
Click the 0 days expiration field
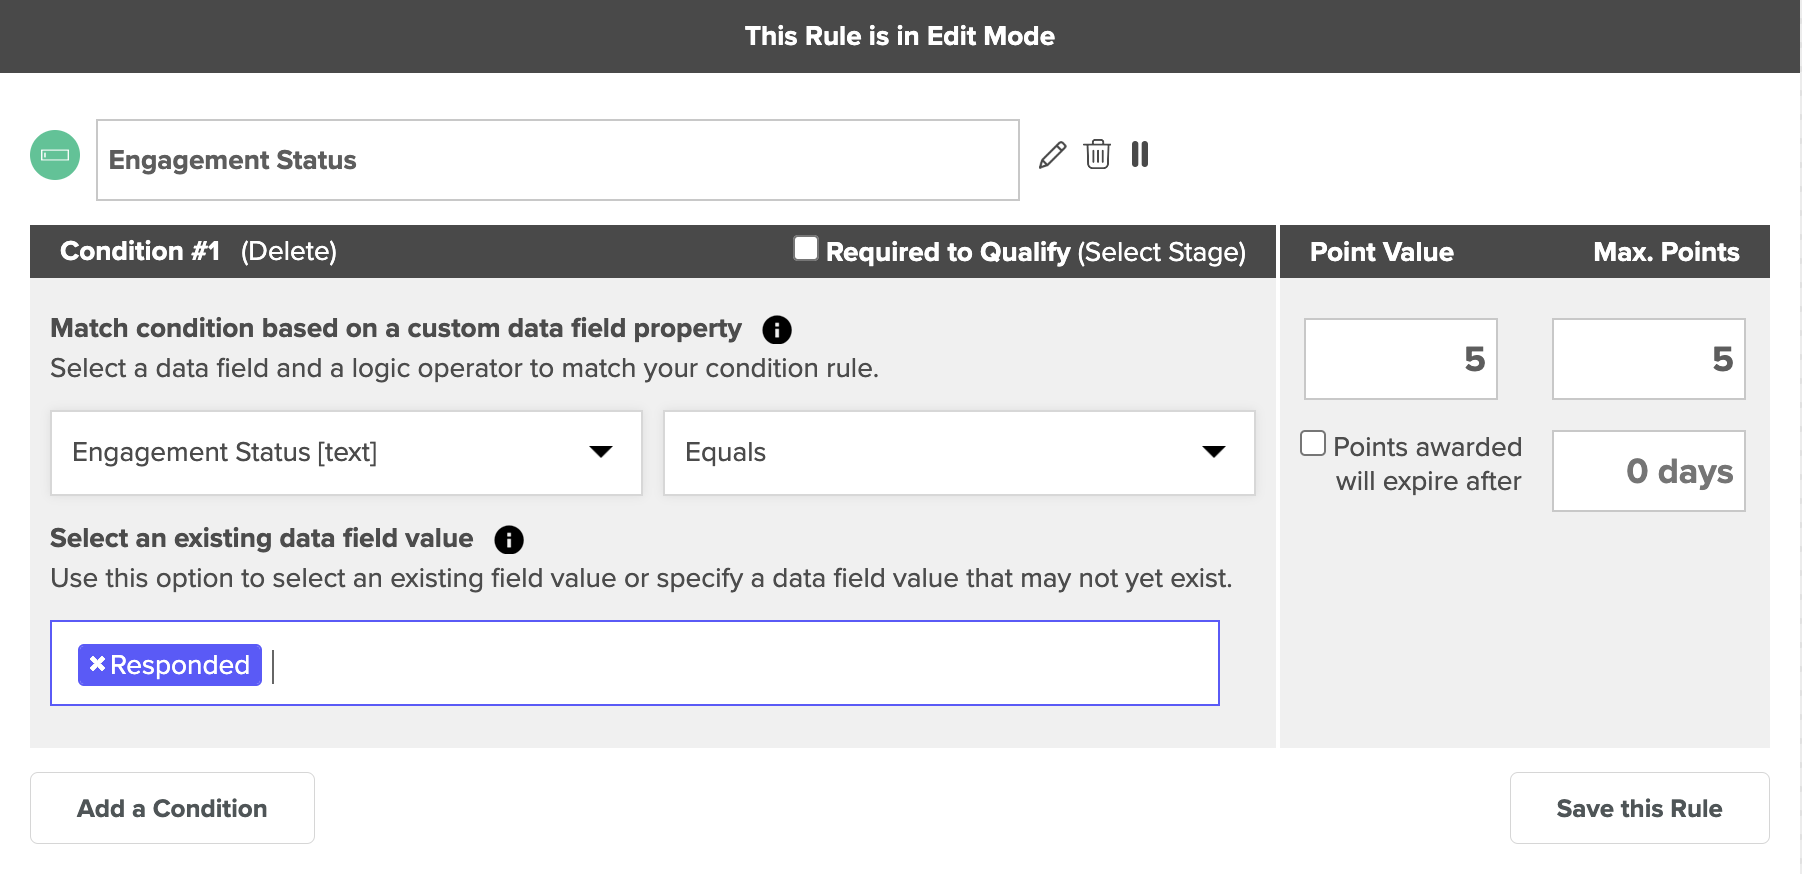pos(1649,471)
